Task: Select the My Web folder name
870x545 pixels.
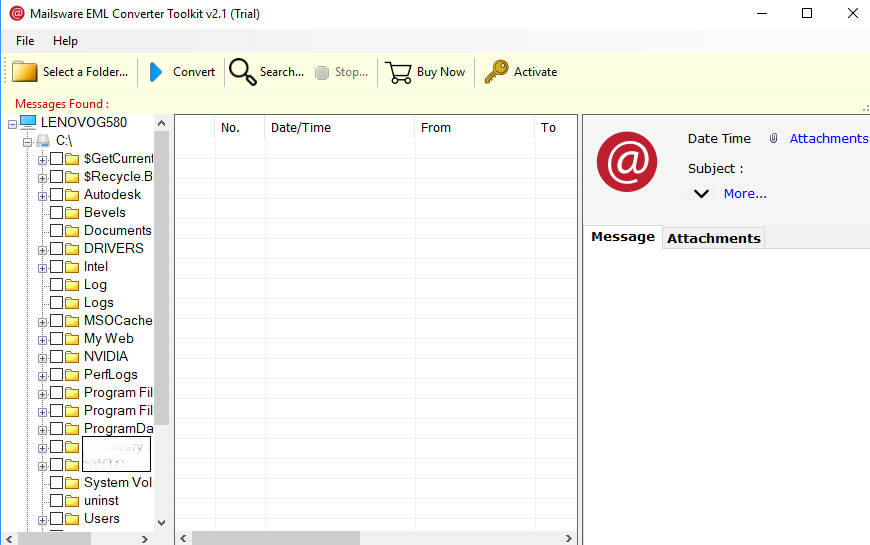Action: pos(109,339)
